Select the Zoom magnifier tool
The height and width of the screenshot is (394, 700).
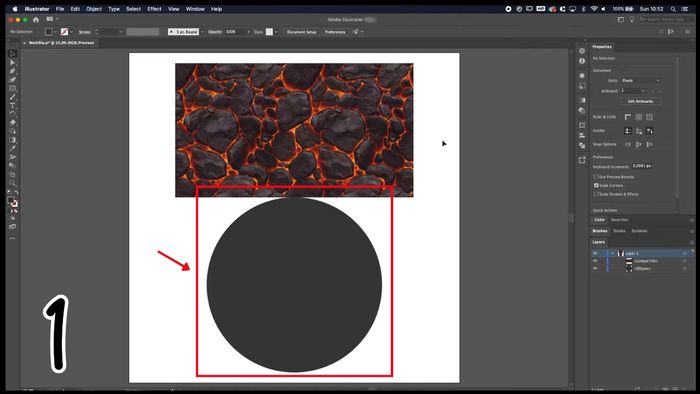12,183
